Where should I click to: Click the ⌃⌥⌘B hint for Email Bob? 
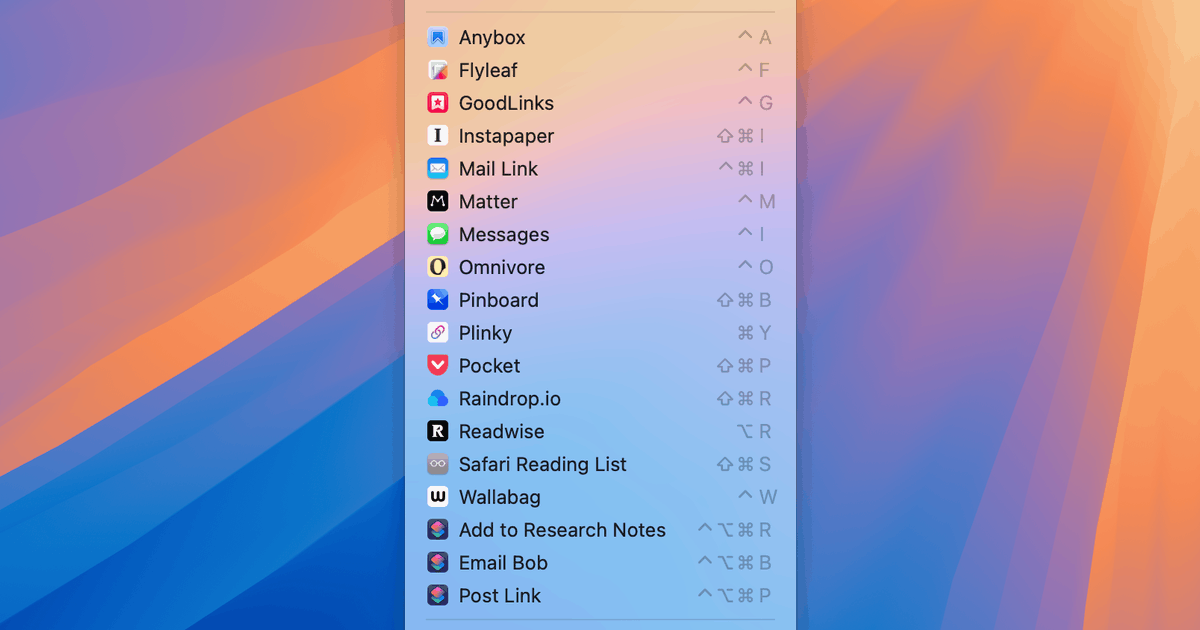coord(734,563)
